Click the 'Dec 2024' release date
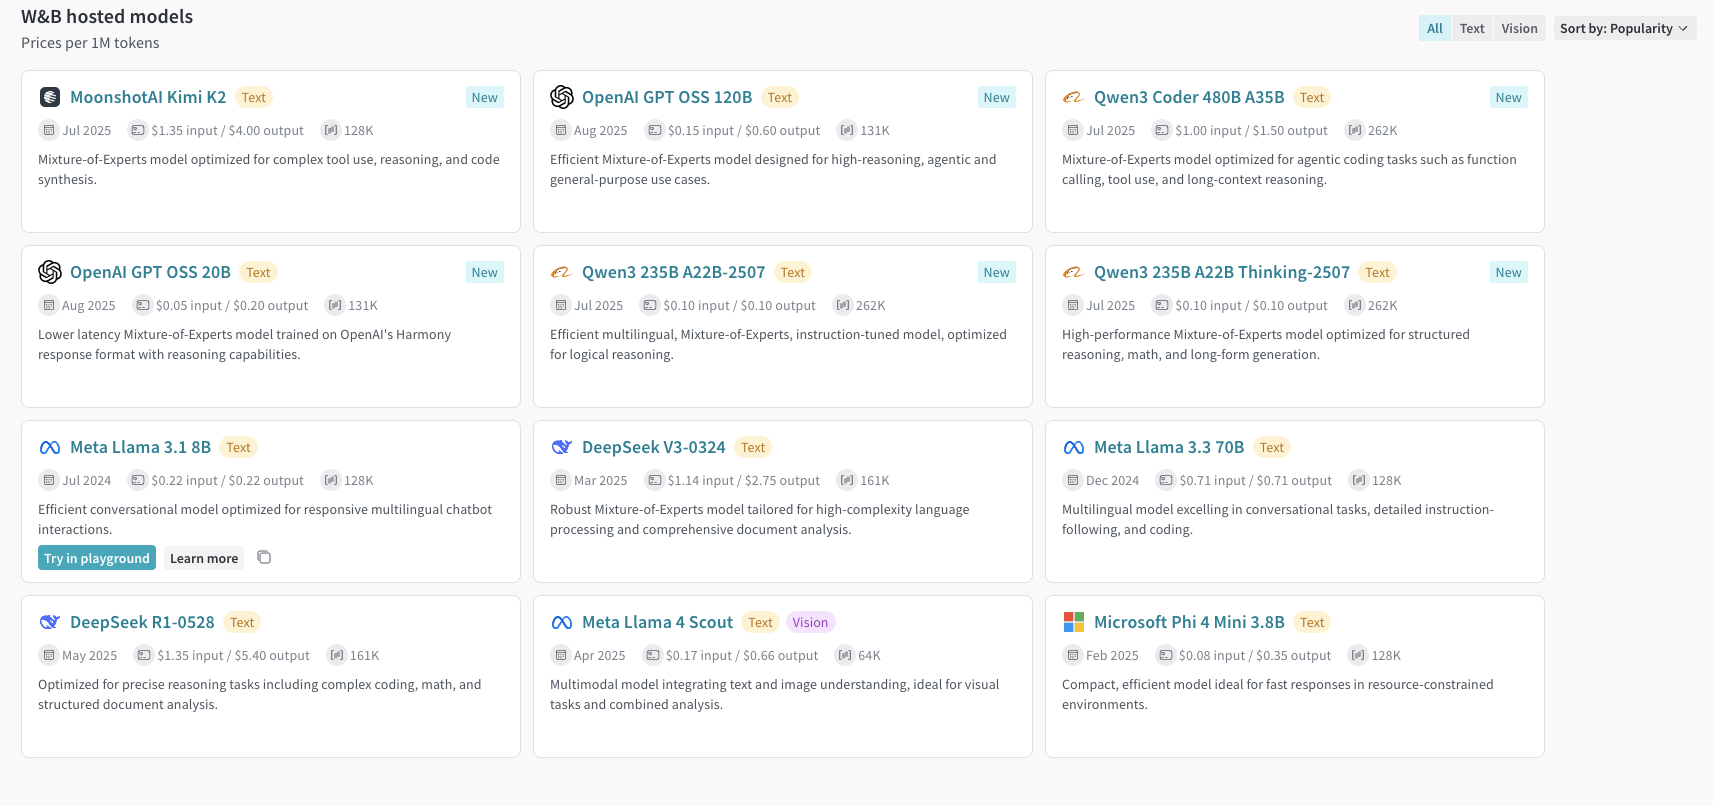1713x806 pixels. click(x=1113, y=480)
